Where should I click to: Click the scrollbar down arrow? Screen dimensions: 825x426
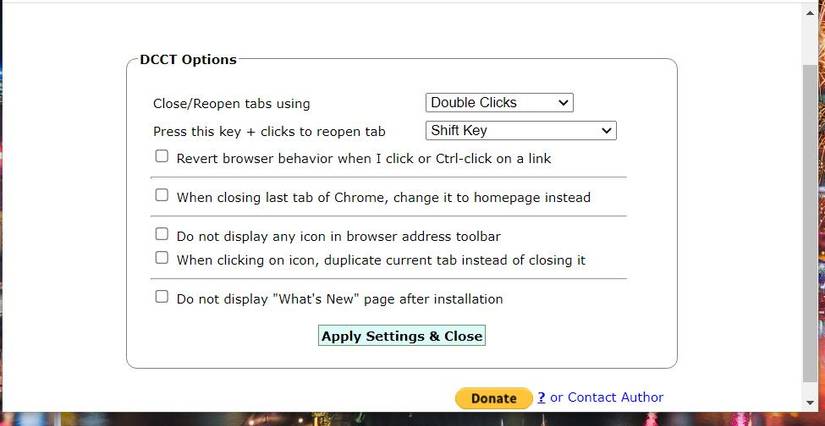point(811,402)
